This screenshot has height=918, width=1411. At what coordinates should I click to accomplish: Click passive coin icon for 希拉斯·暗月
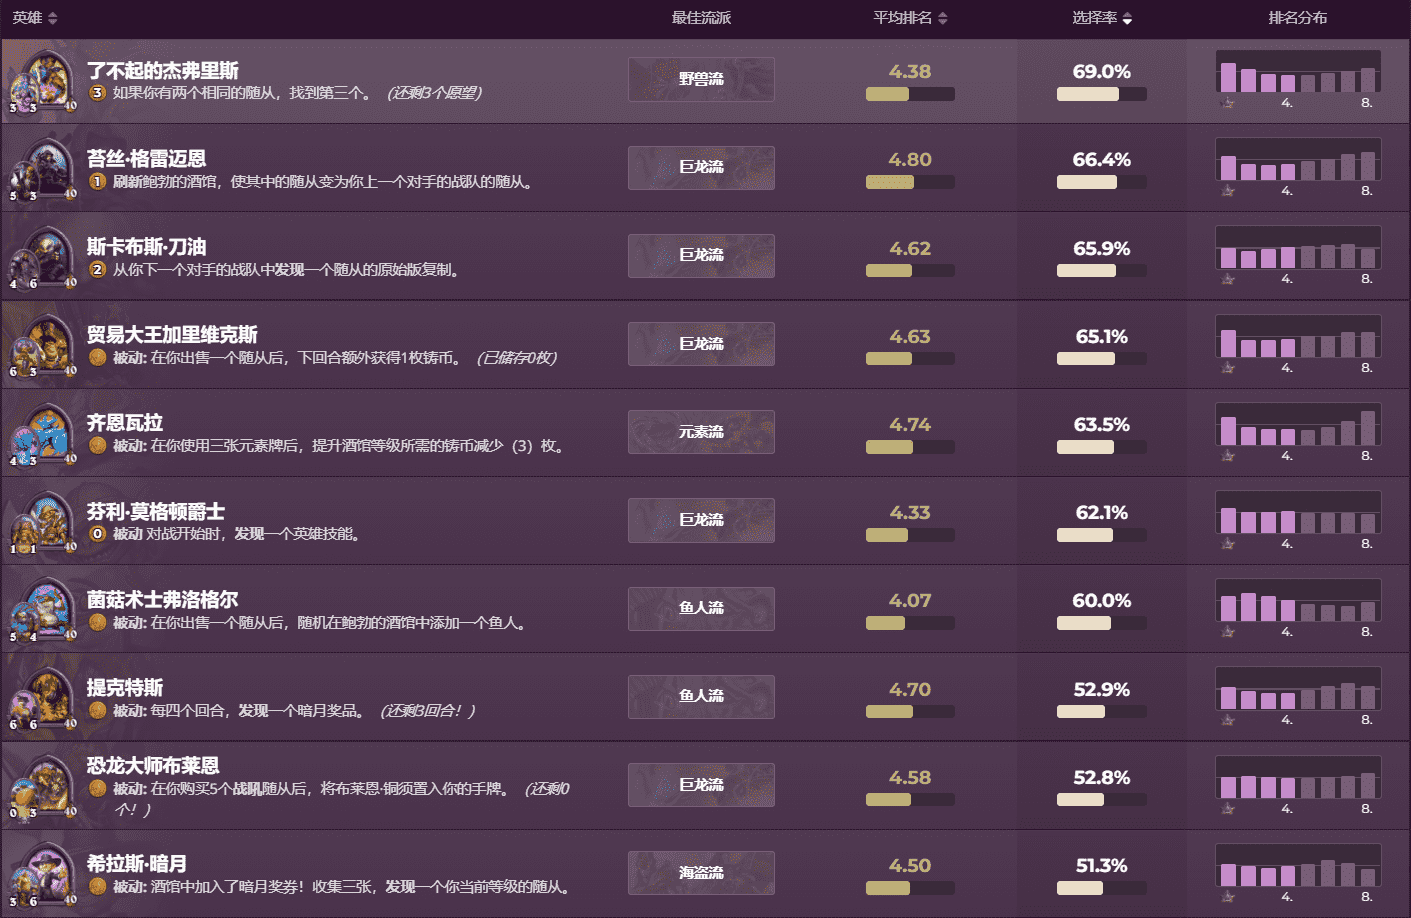tap(97, 887)
